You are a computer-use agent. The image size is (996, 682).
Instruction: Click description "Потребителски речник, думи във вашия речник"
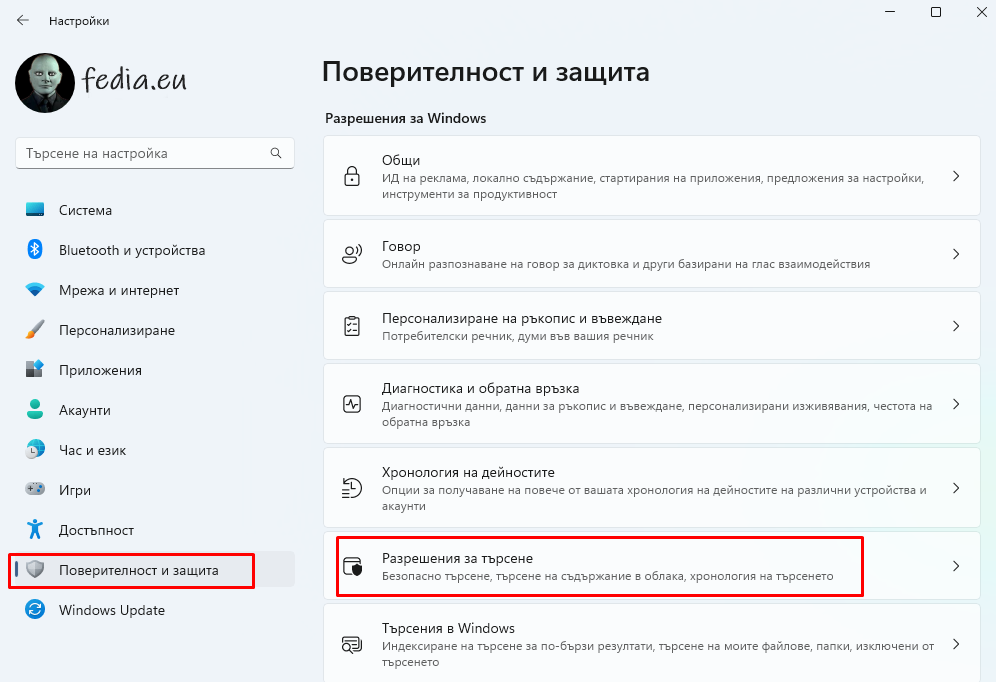517,336
